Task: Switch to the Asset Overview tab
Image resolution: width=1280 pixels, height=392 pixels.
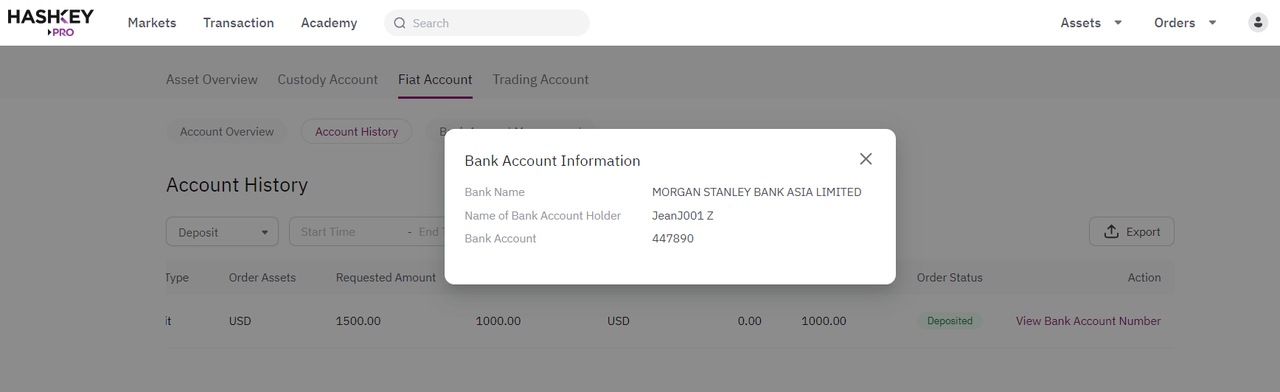Action: (x=212, y=79)
